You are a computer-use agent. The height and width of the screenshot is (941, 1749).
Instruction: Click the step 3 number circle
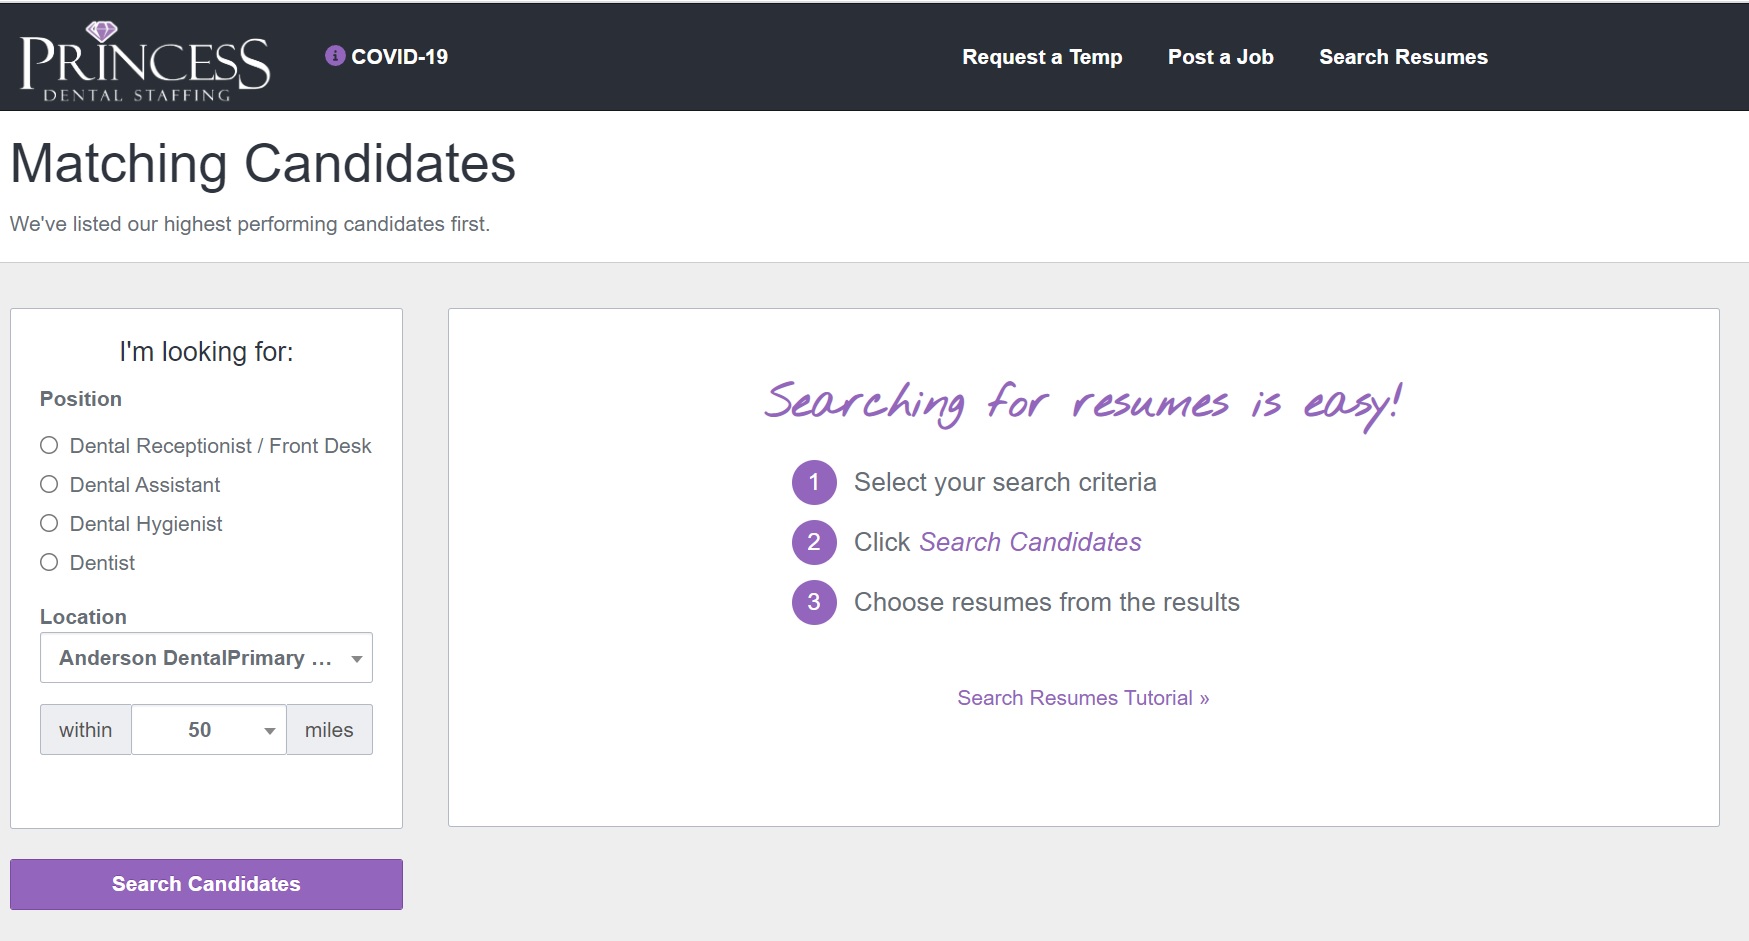coord(814,603)
